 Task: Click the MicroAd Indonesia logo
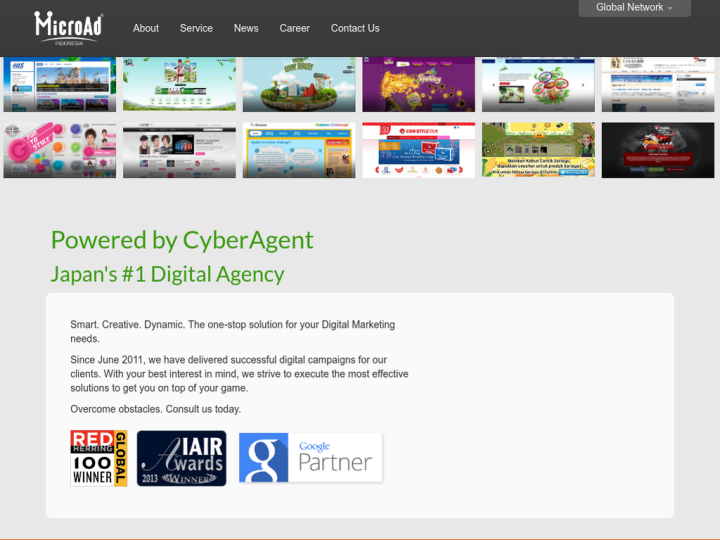[68, 27]
